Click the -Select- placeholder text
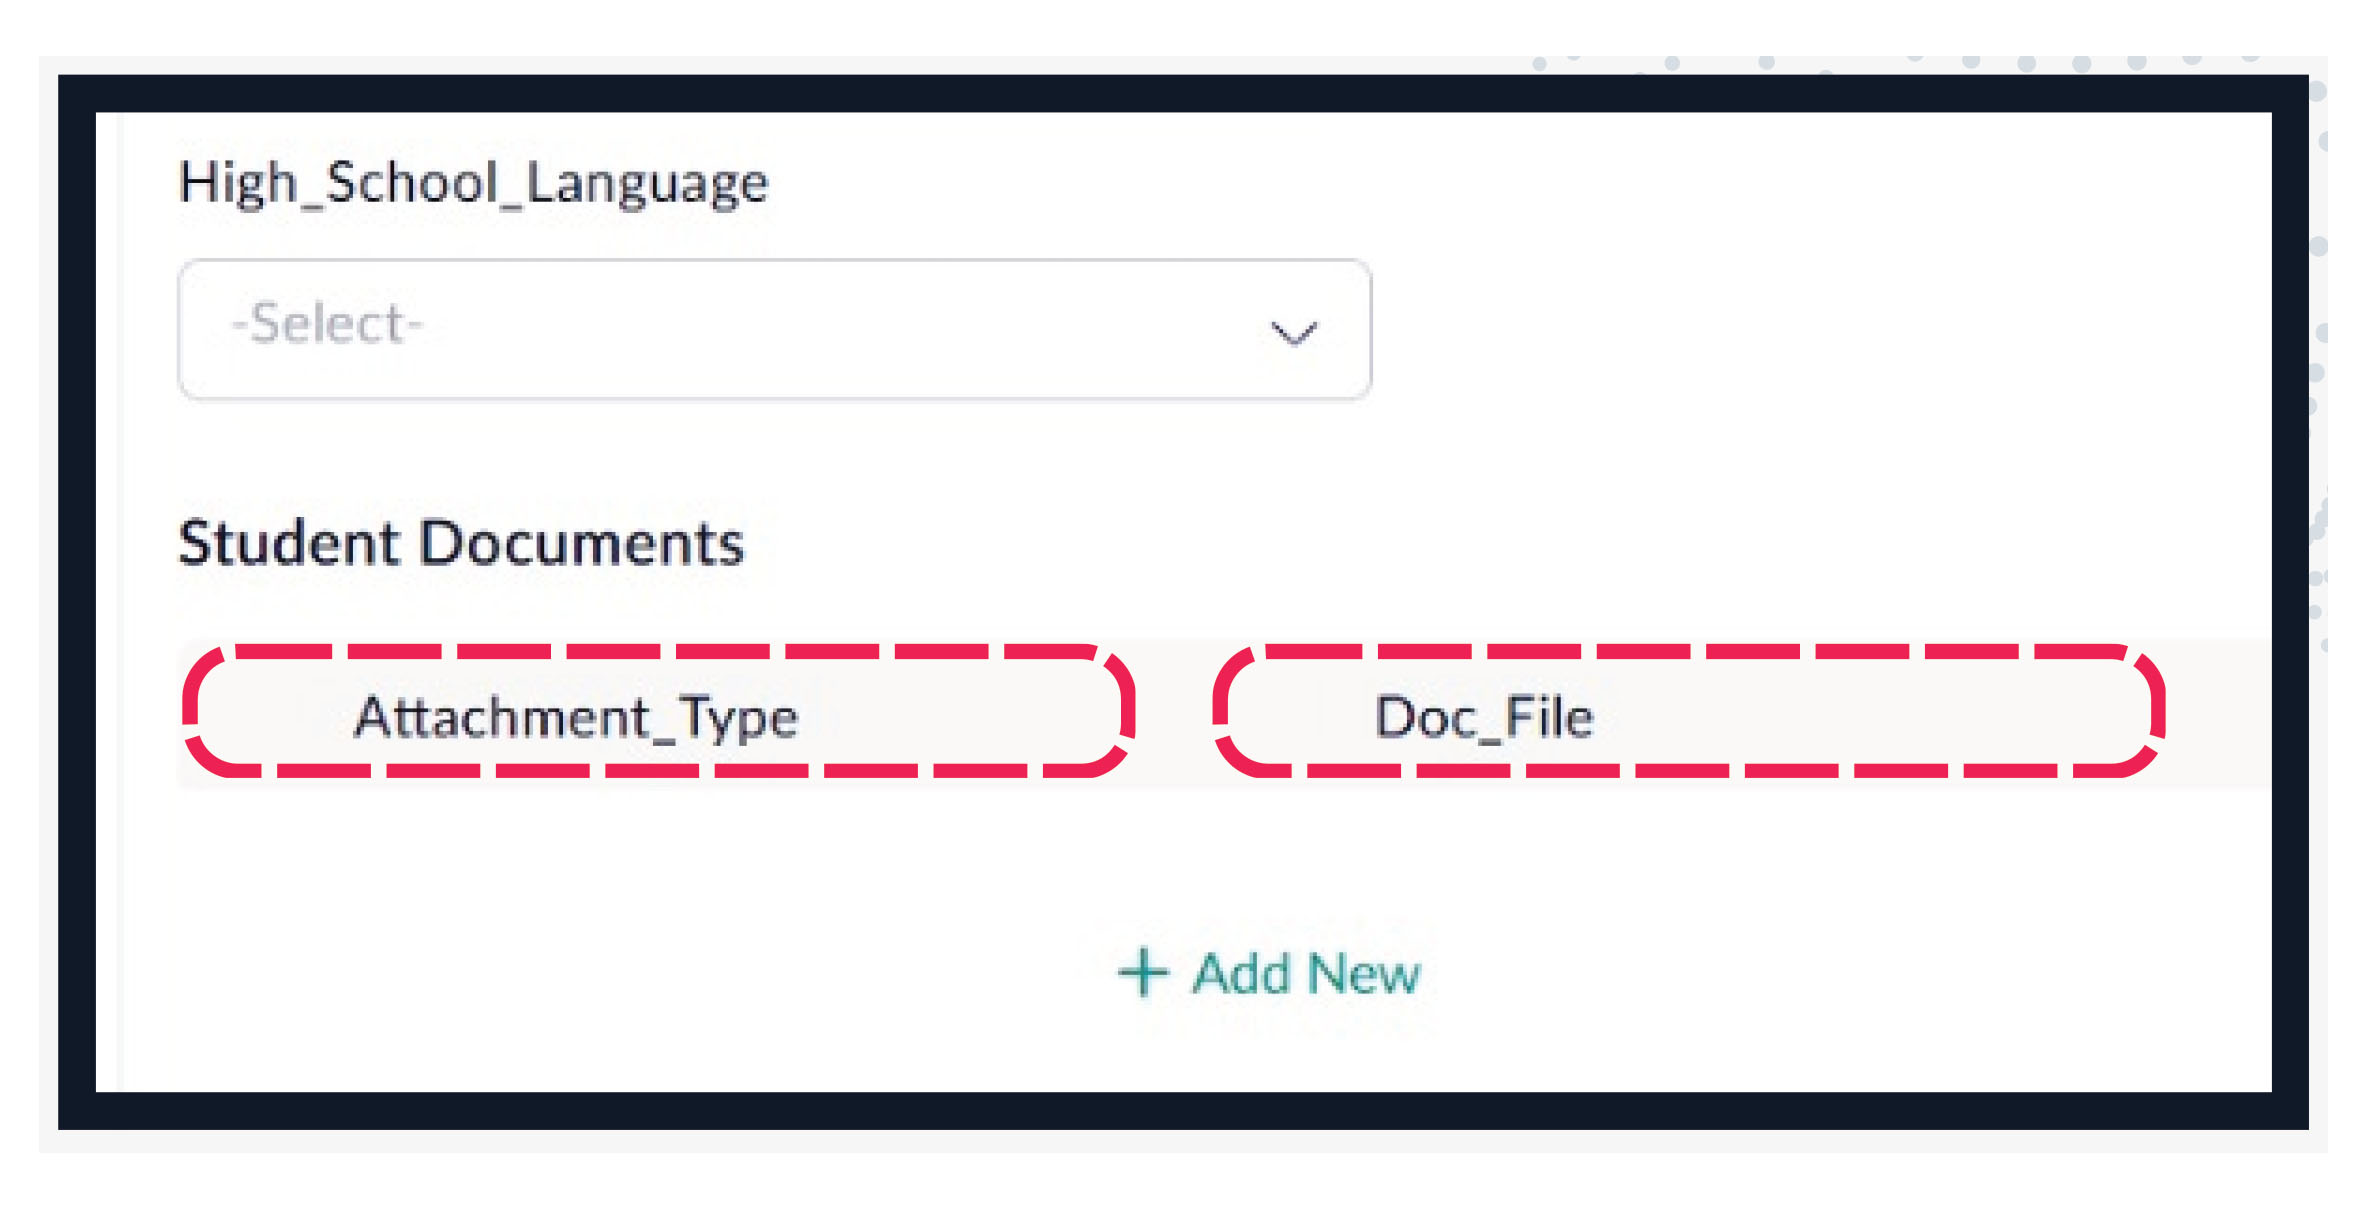This screenshot has width=2367, height=1210. (327, 325)
